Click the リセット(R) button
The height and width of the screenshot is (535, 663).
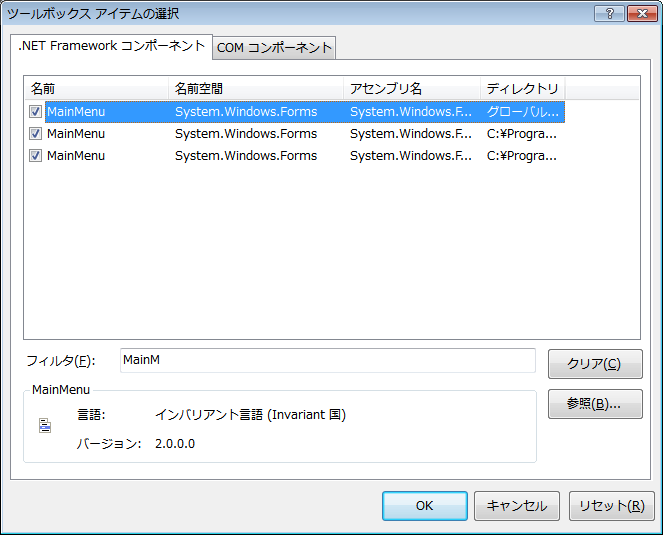(x=611, y=506)
